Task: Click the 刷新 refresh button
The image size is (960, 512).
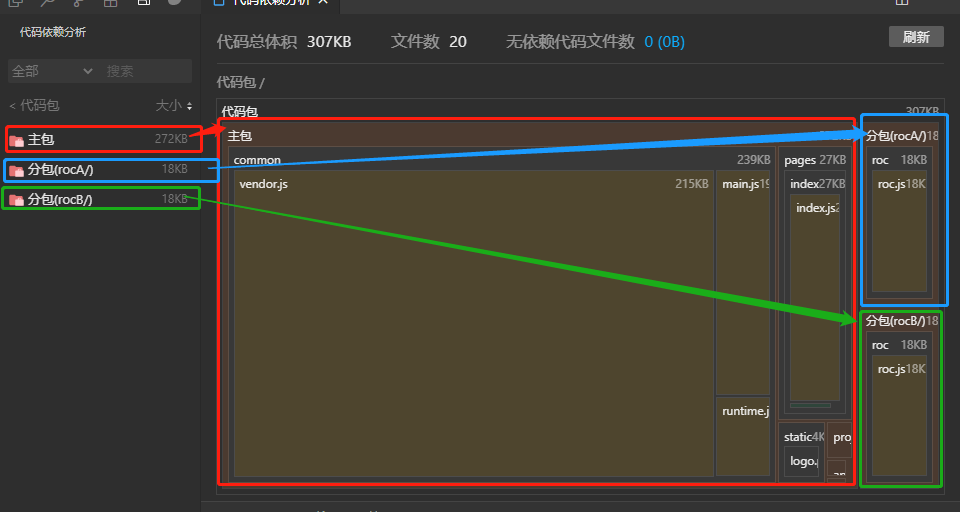Action: pyautogui.click(x=916, y=37)
